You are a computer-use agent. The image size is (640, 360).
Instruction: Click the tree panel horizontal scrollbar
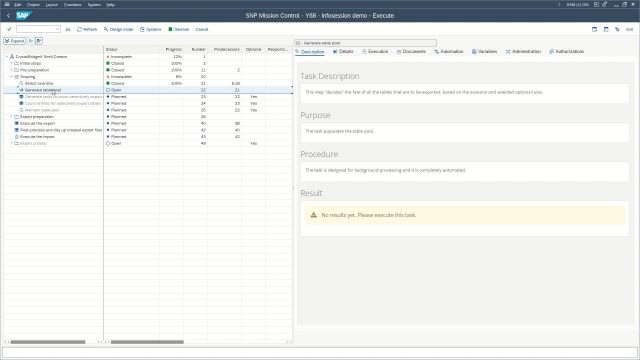48,342
